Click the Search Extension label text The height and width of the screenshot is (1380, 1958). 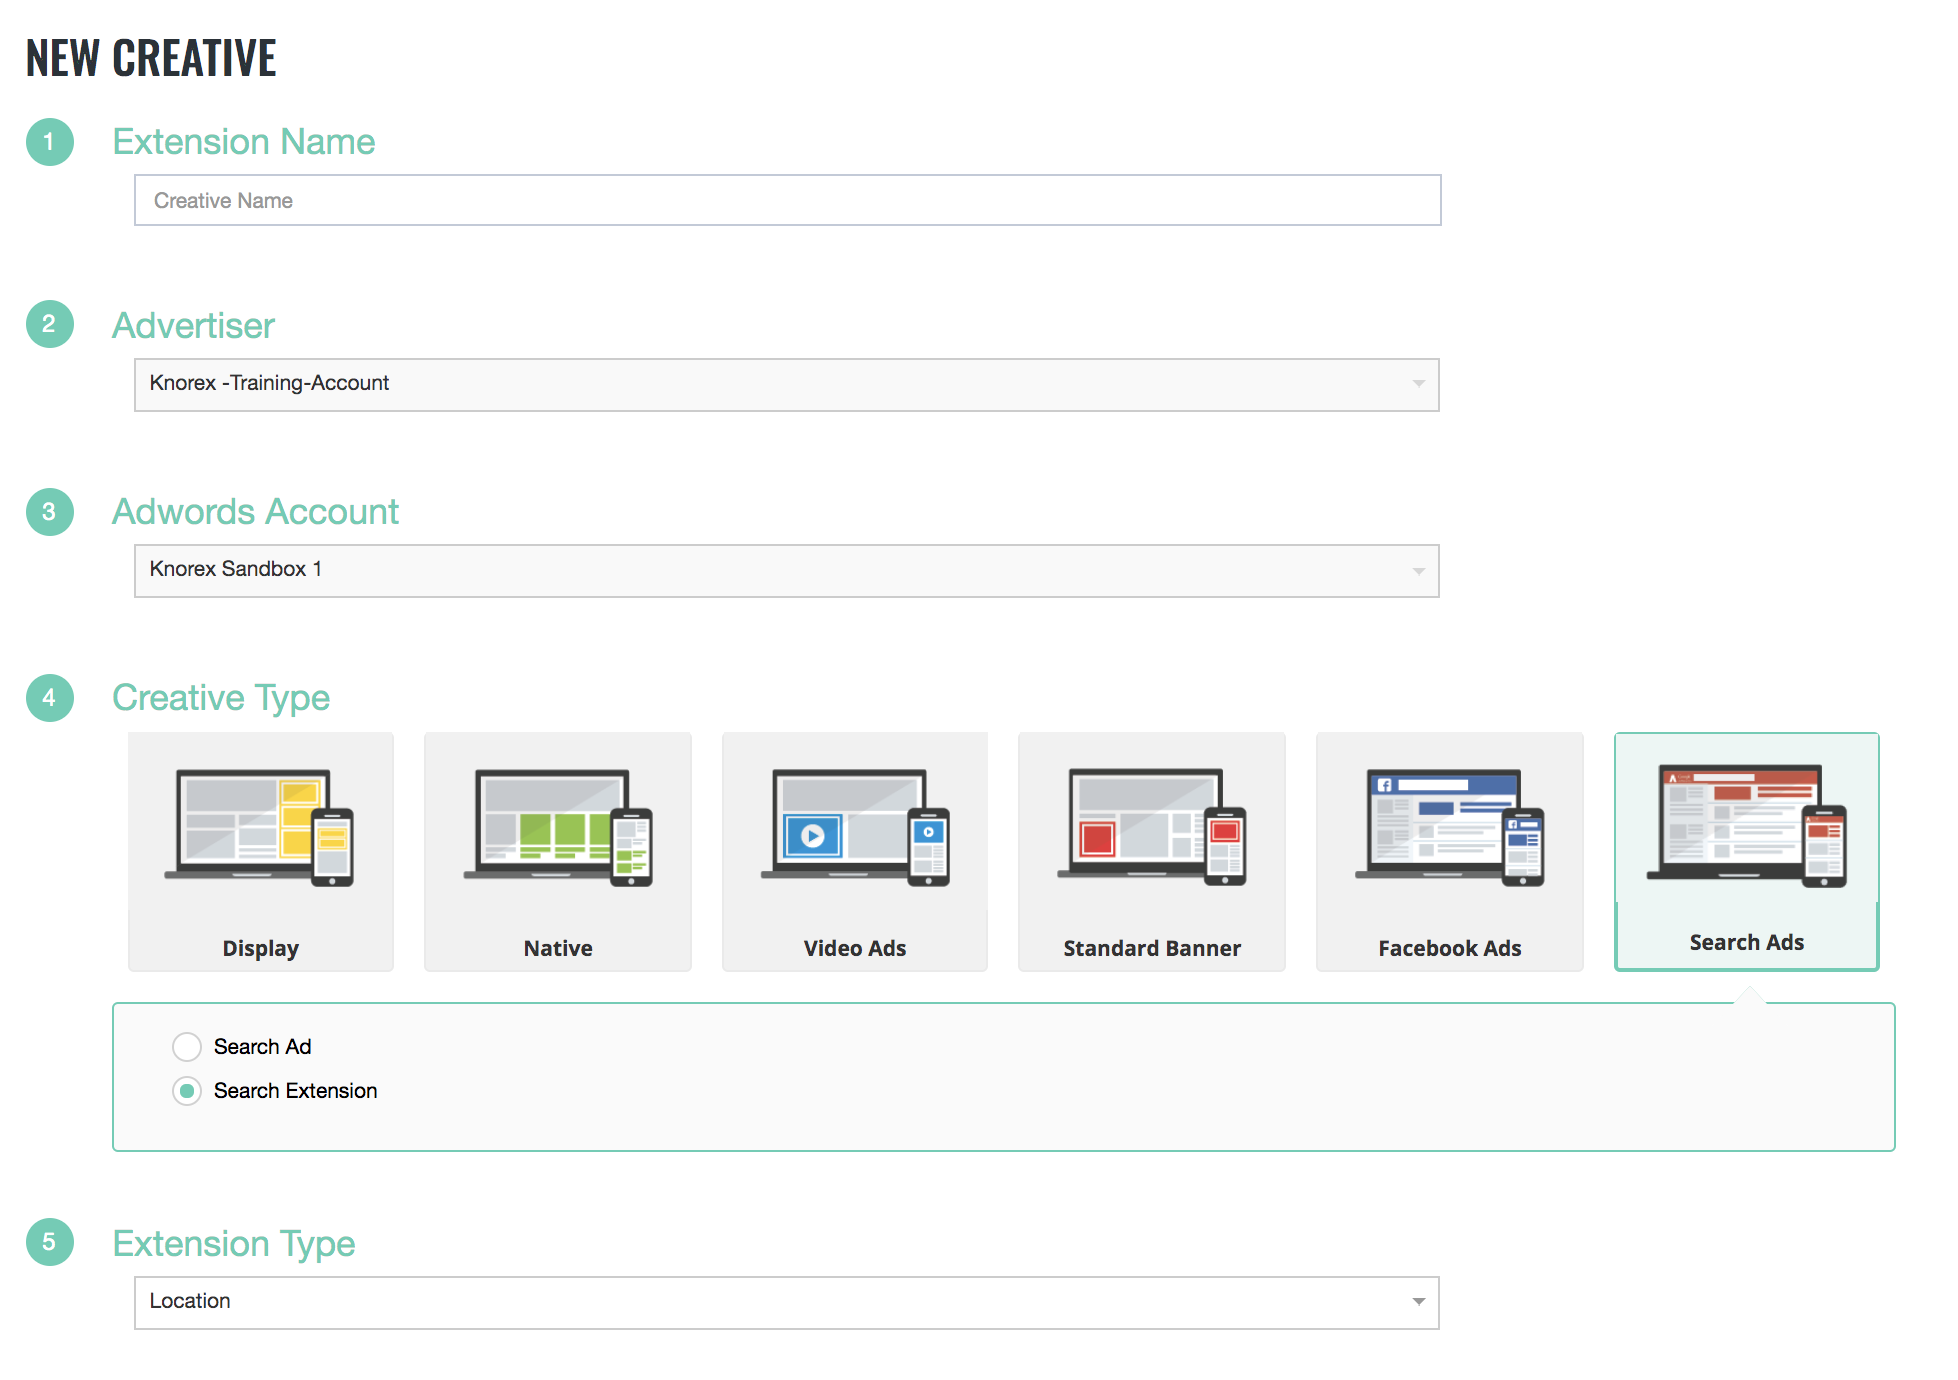click(x=295, y=1091)
